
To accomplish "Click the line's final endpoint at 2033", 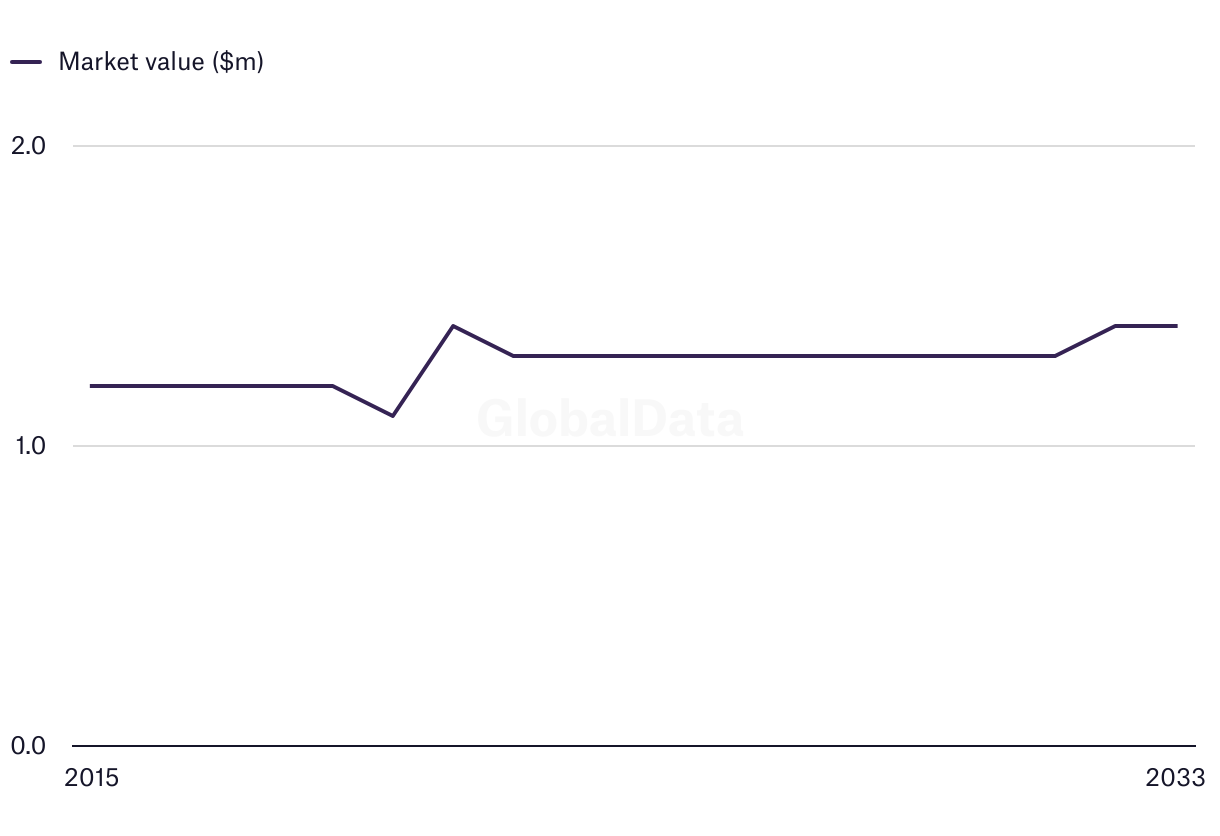I will (1176, 326).
